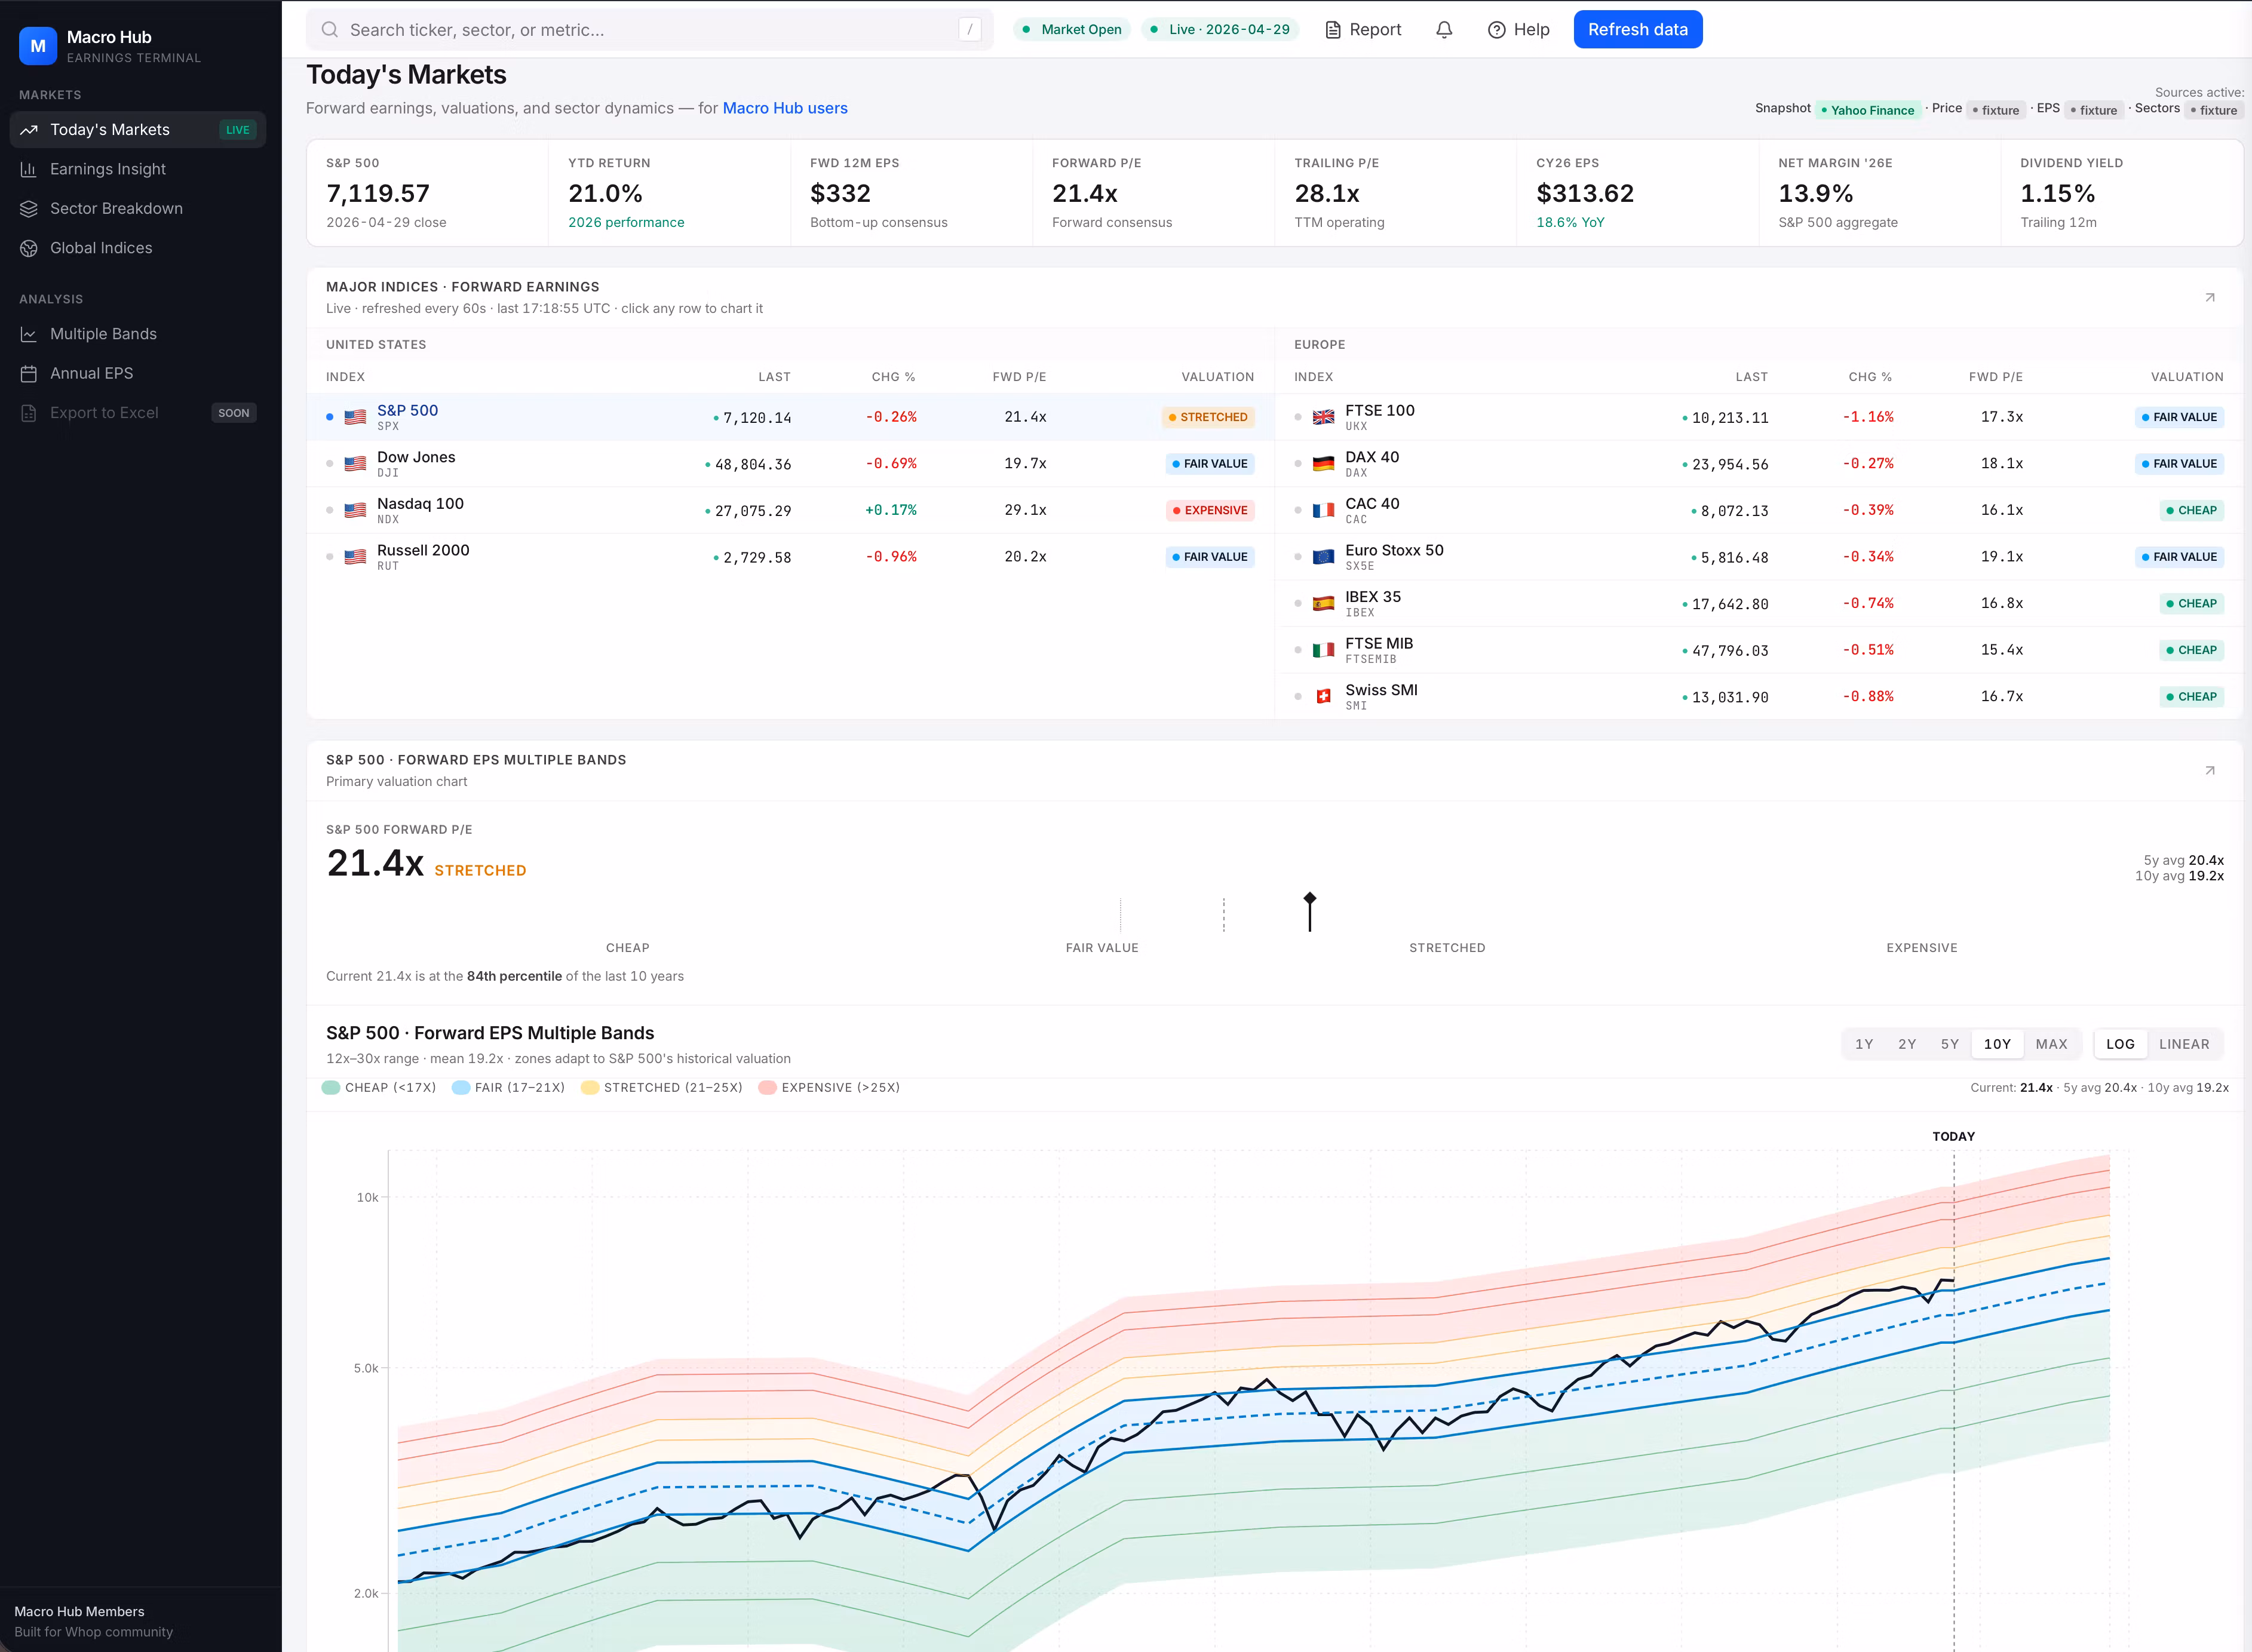
Task: Click the Fair legend color swatch
Action: [461, 1088]
